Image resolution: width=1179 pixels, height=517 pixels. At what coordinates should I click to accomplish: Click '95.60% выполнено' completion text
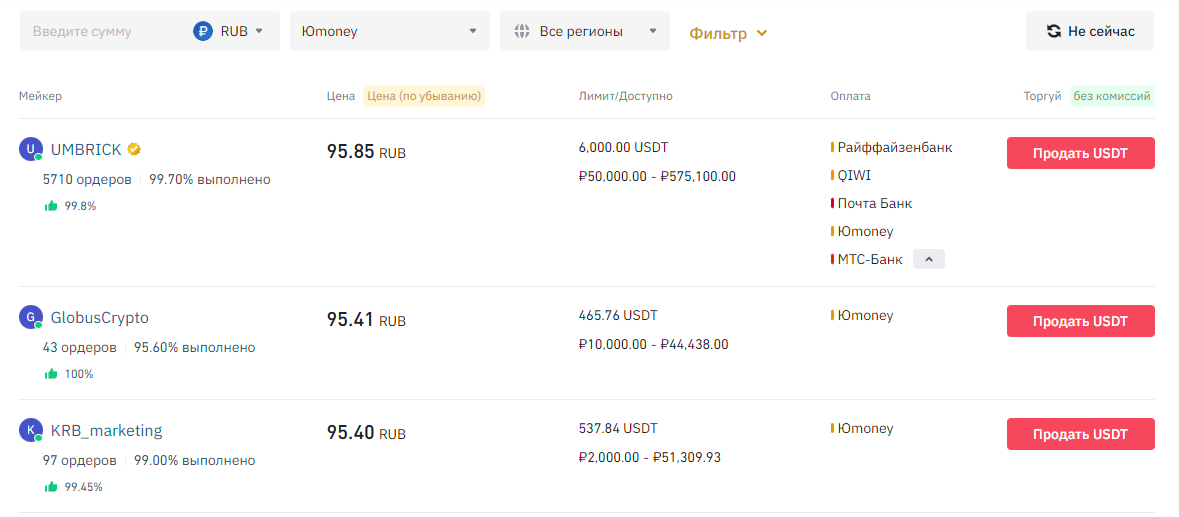pyautogui.click(x=195, y=348)
